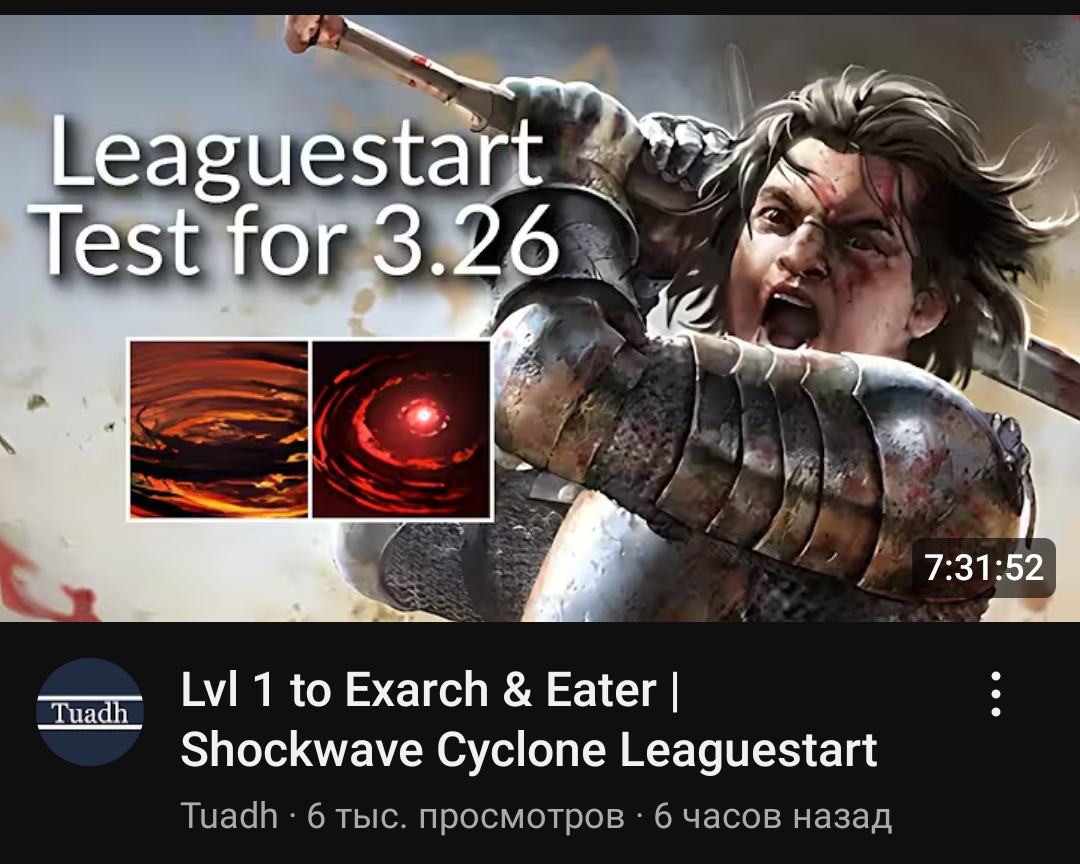The height and width of the screenshot is (864, 1080).
Task: Click the '6 часов назад' upload time
Action: (x=772, y=816)
